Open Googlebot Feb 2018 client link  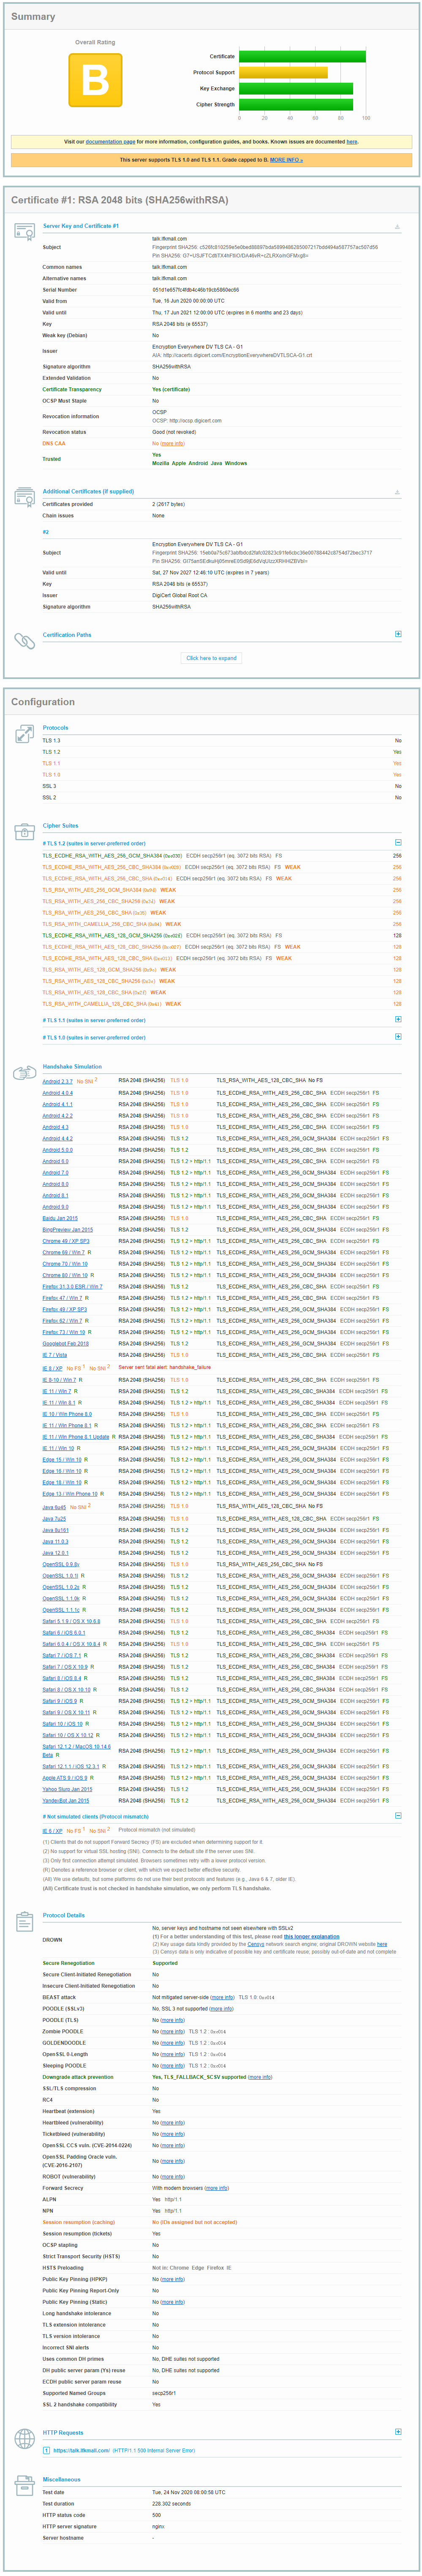[x=65, y=1344]
